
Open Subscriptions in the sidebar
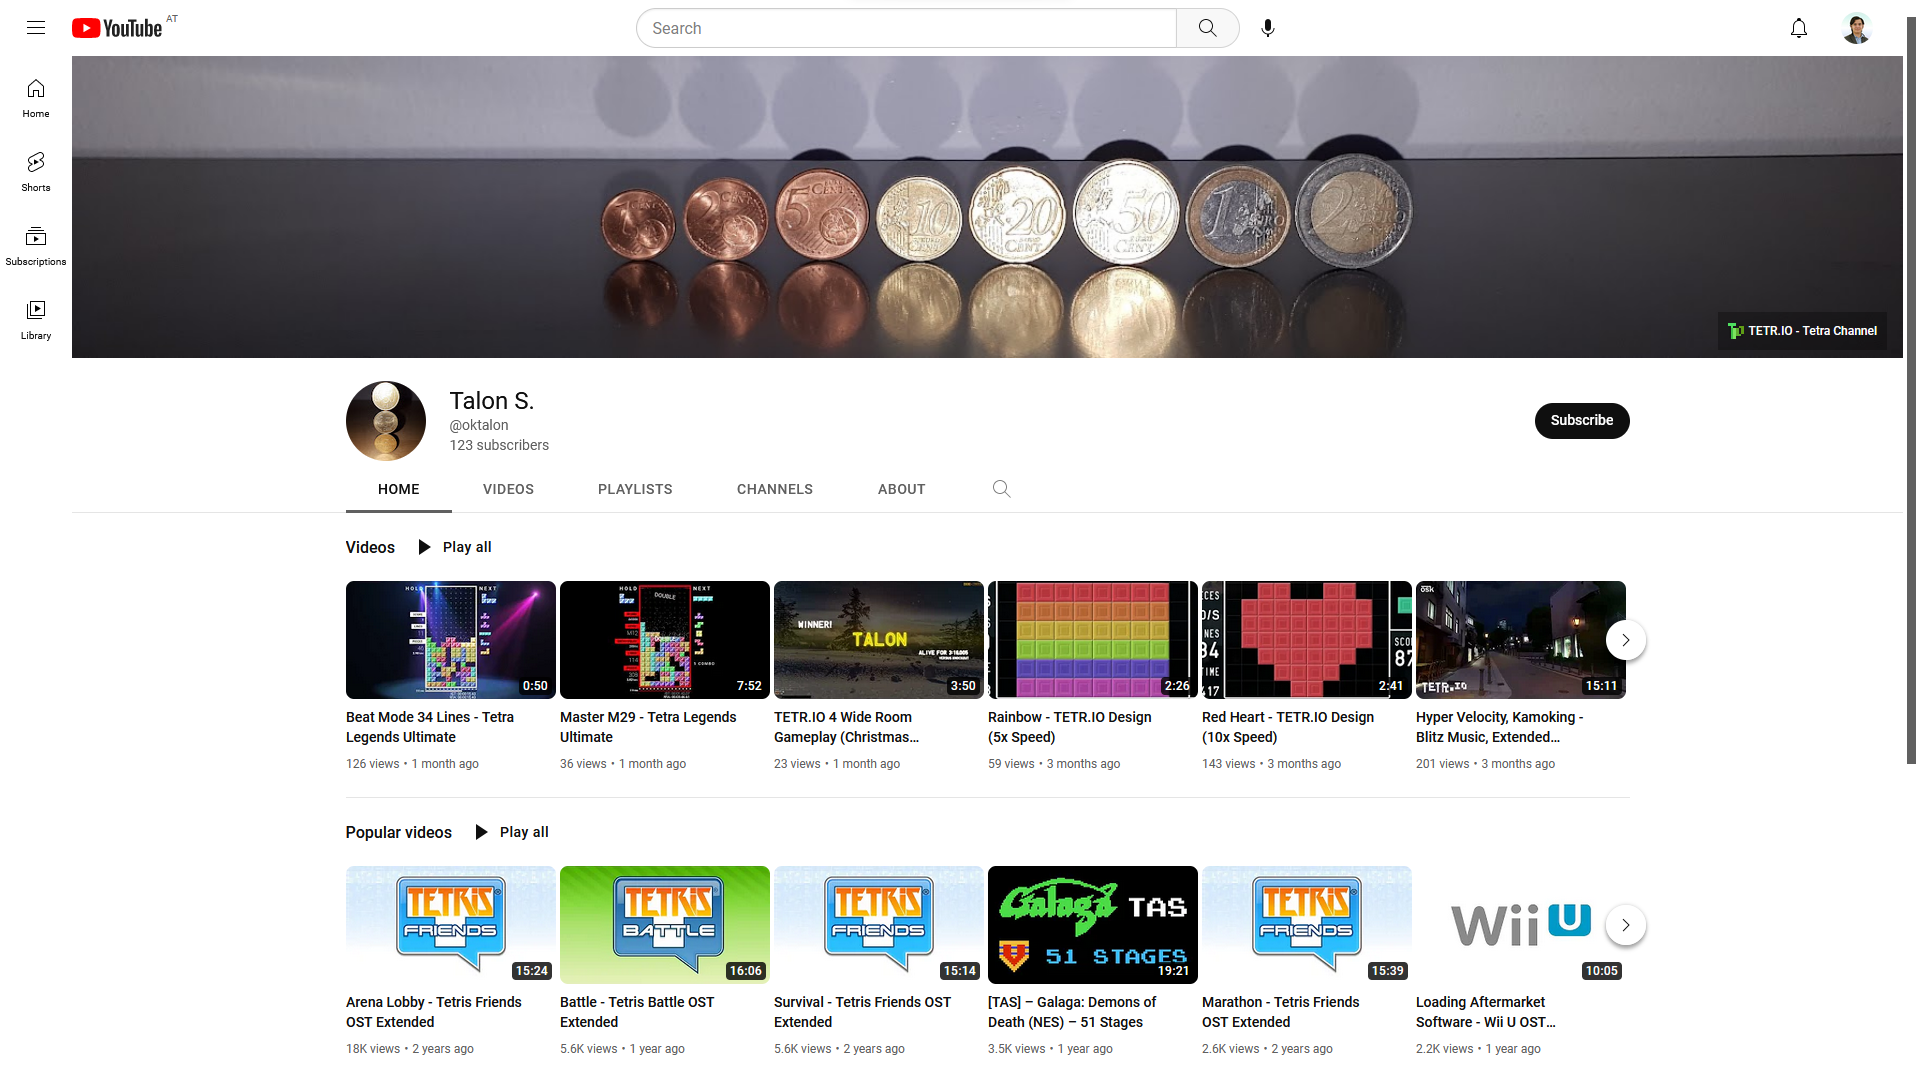point(36,246)
